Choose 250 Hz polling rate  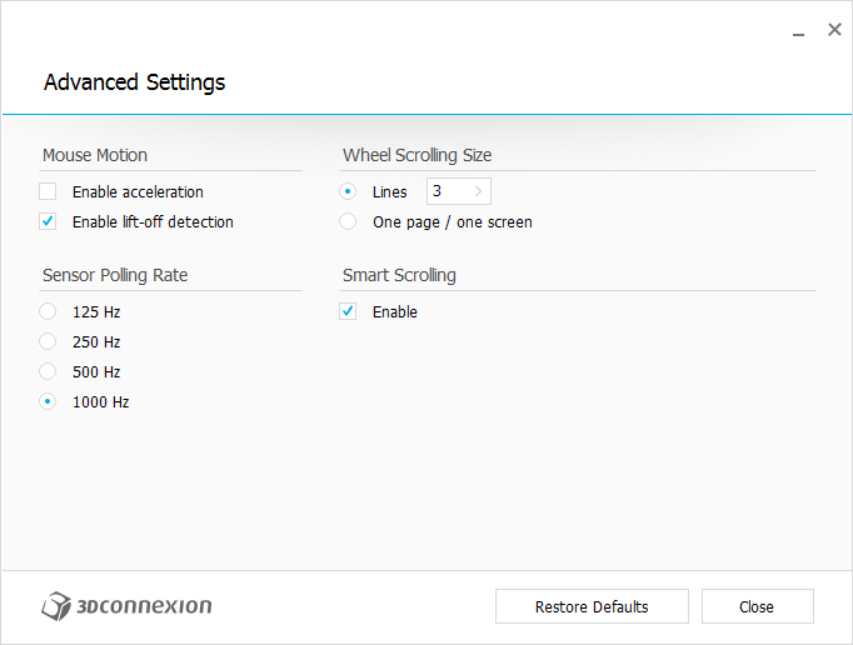pyautogui.click(x=48, y=342)
